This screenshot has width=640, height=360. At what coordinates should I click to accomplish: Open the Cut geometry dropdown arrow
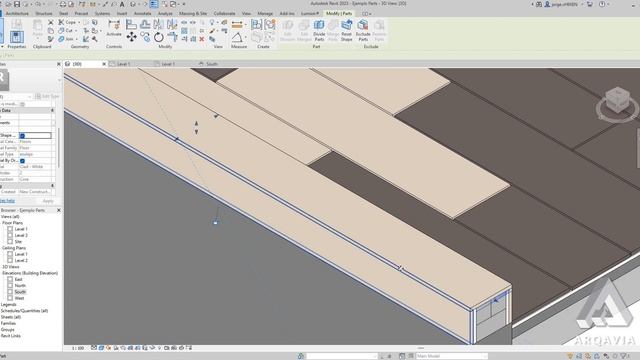(x=76, y=31)
